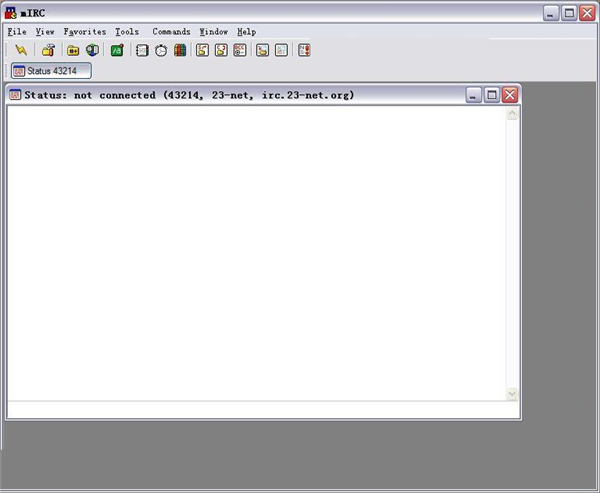
Task: Expand the Tools menu
Action: tap(127, 32)
